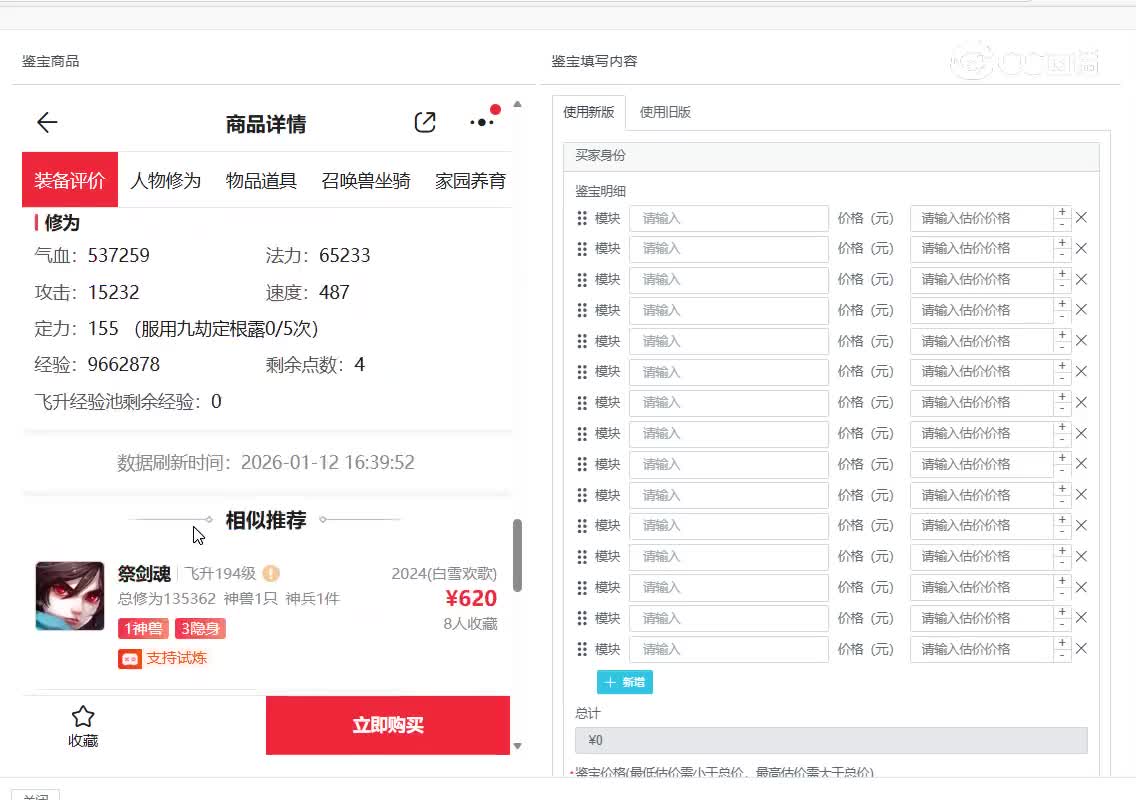
Task: Remove the last 模块 row using X
Action: point(1081,649)
